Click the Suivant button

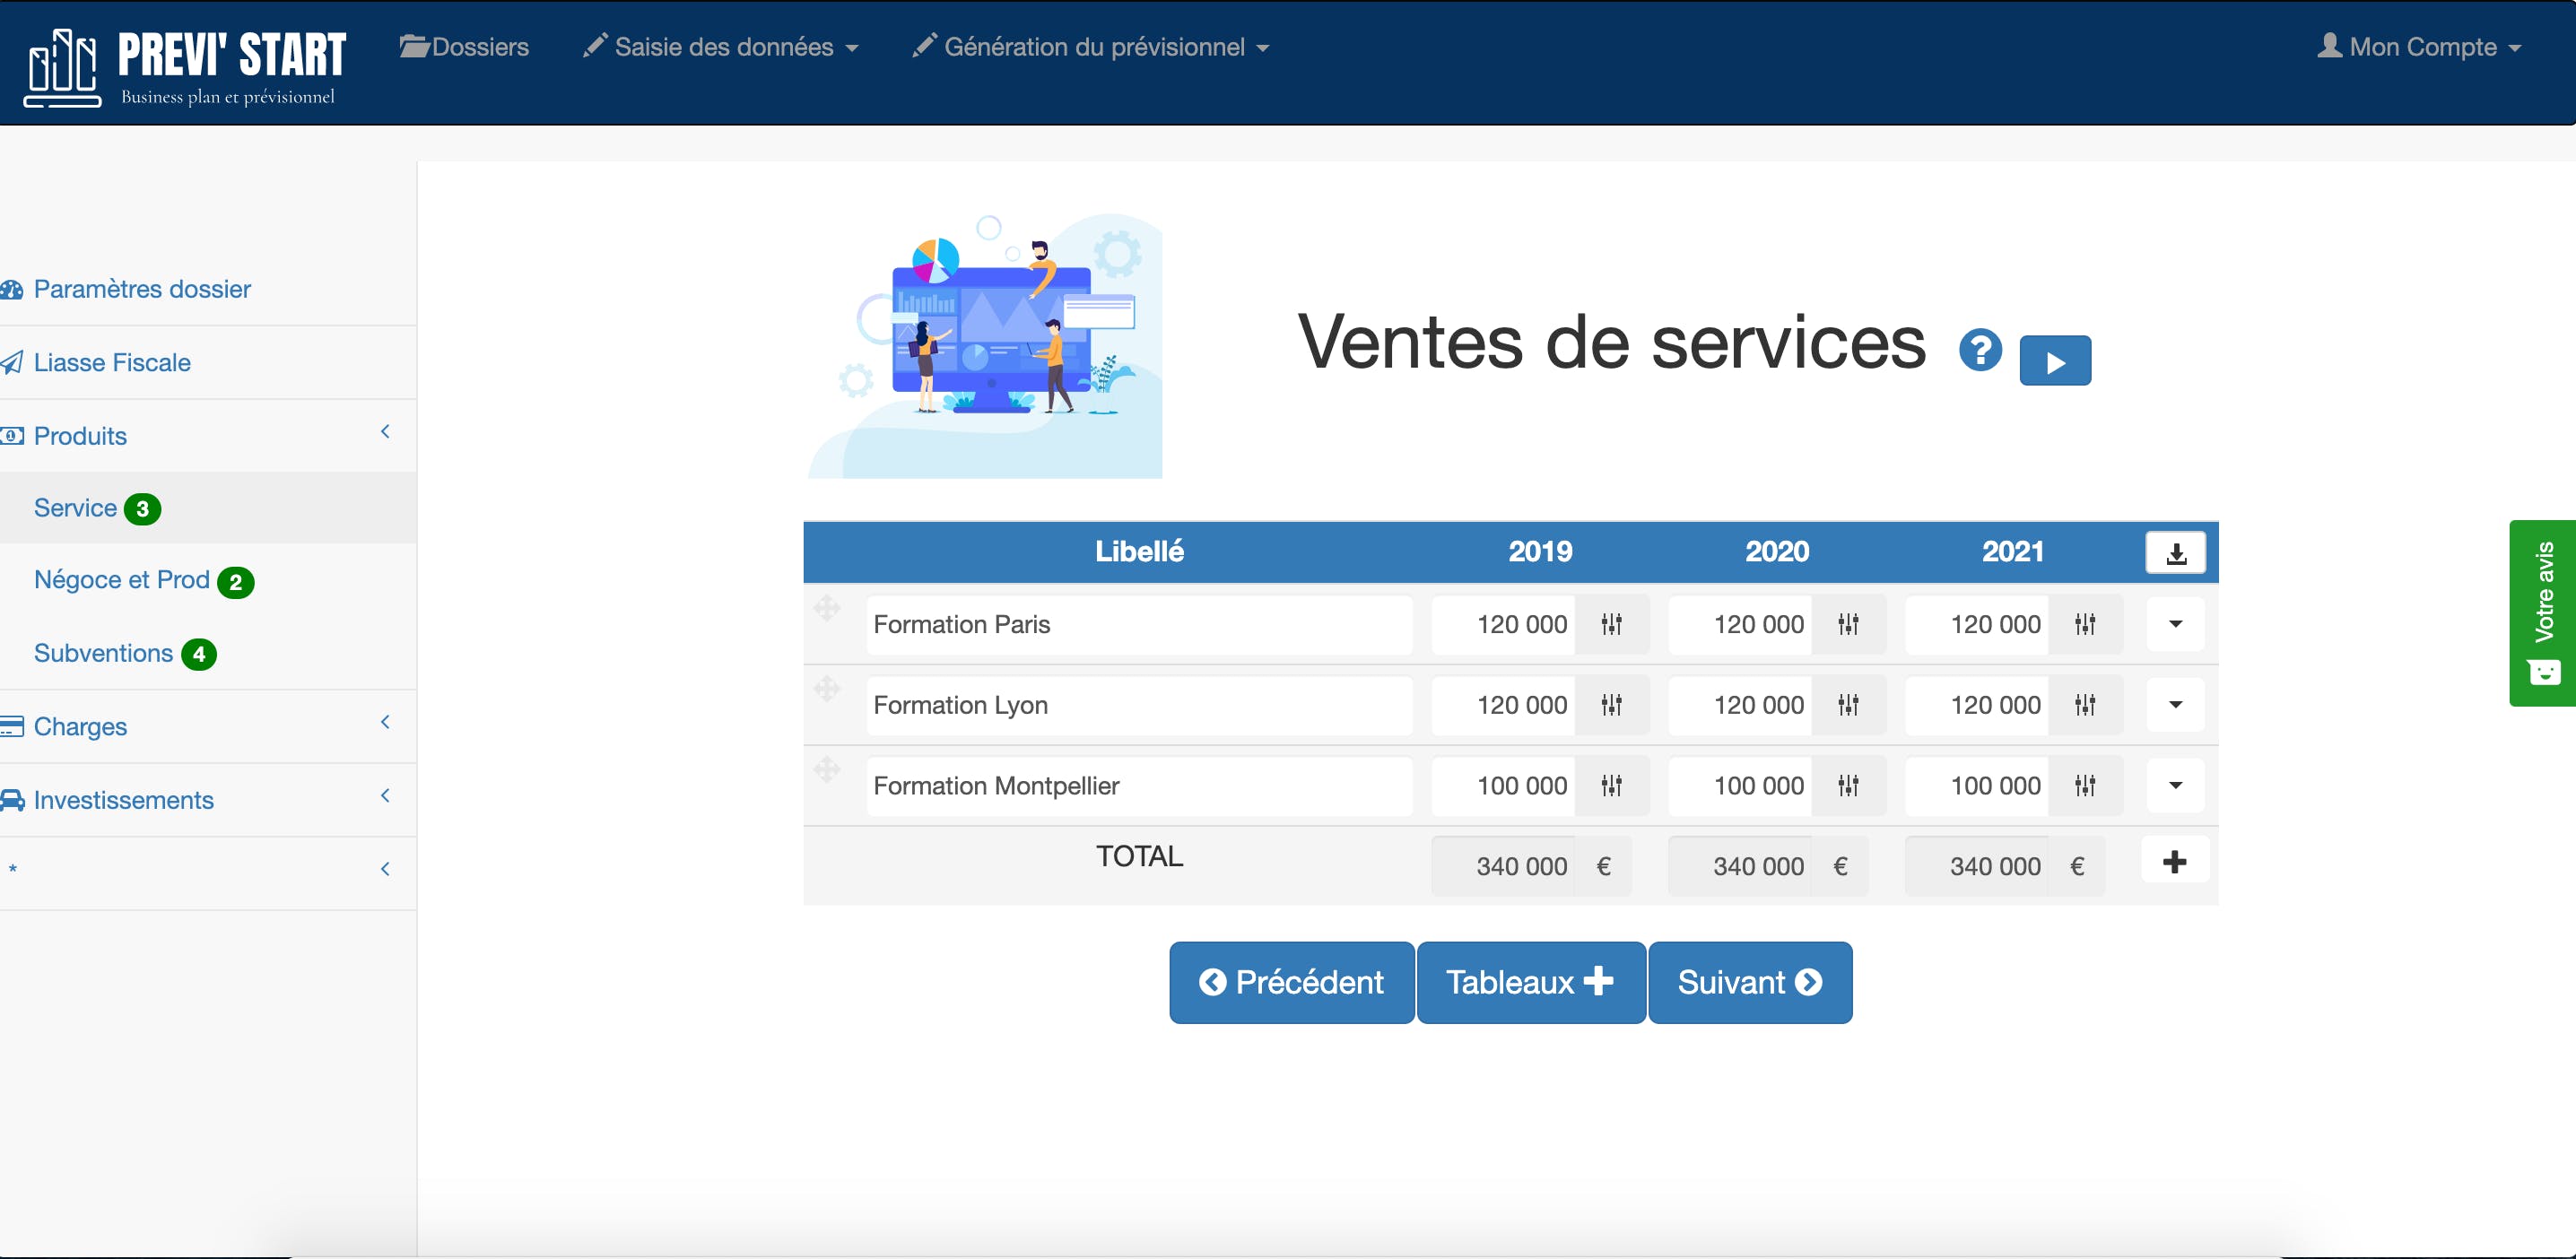tap(1749, 983)
